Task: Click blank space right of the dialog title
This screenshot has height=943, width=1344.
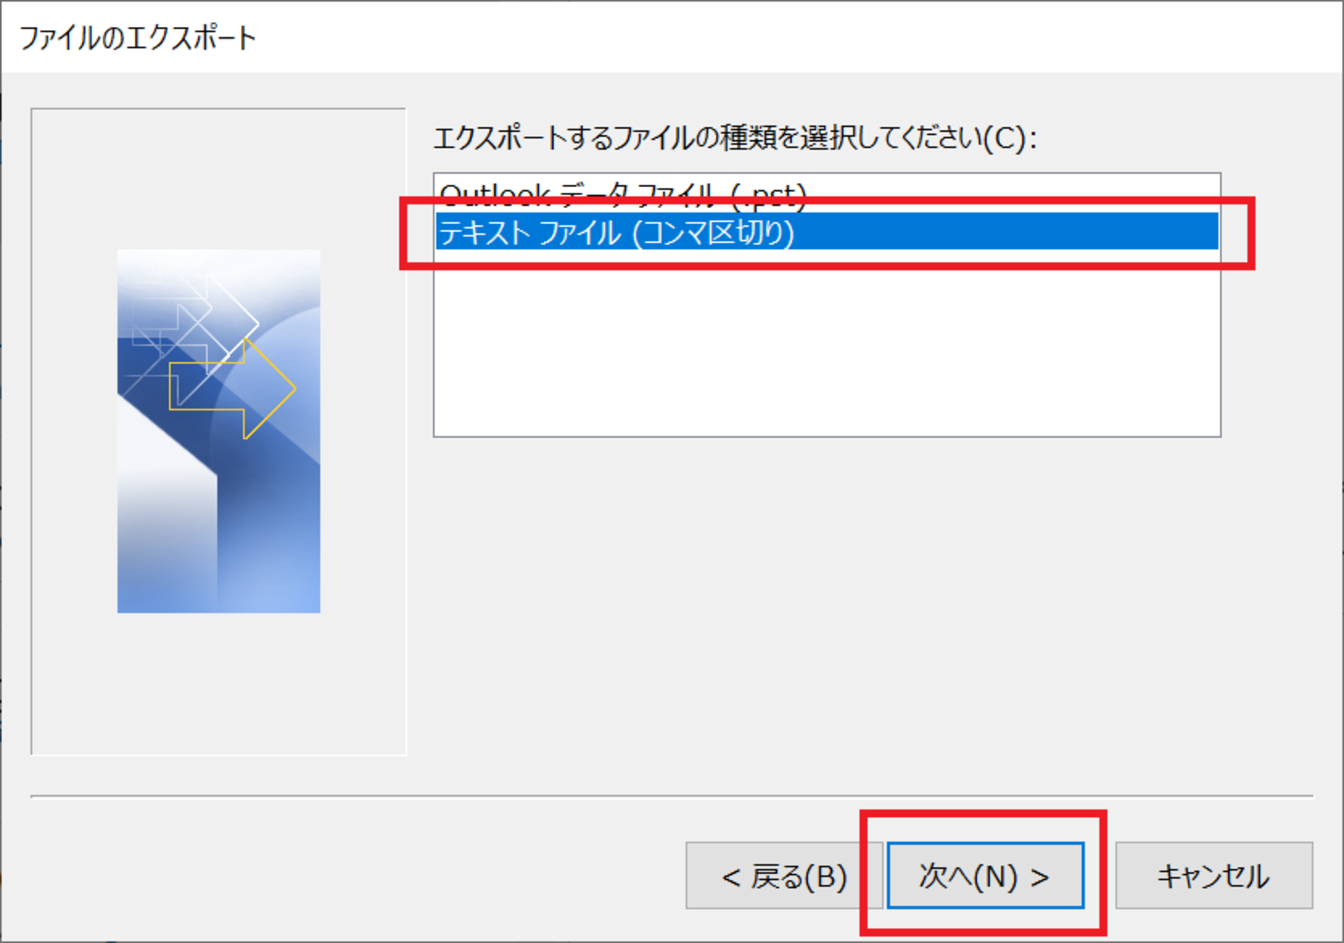Action: click(800, 38)
